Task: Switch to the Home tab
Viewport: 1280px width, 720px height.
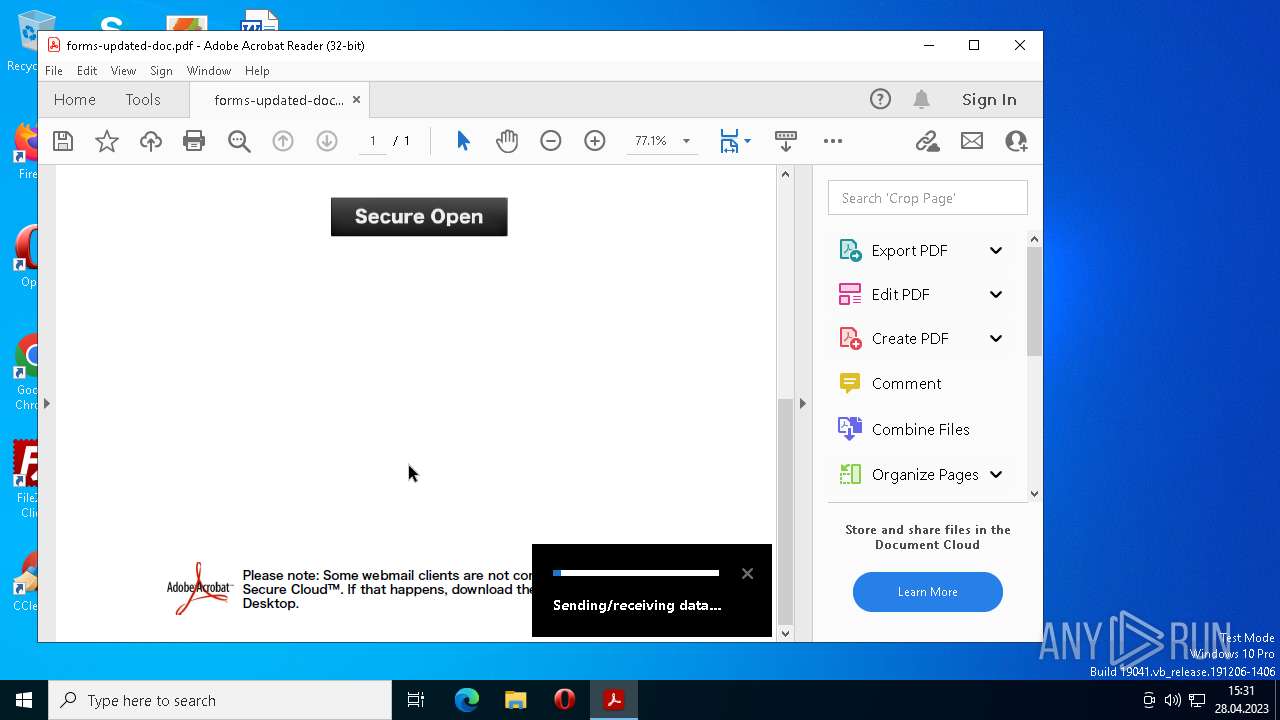Action: tap(75, 100)
